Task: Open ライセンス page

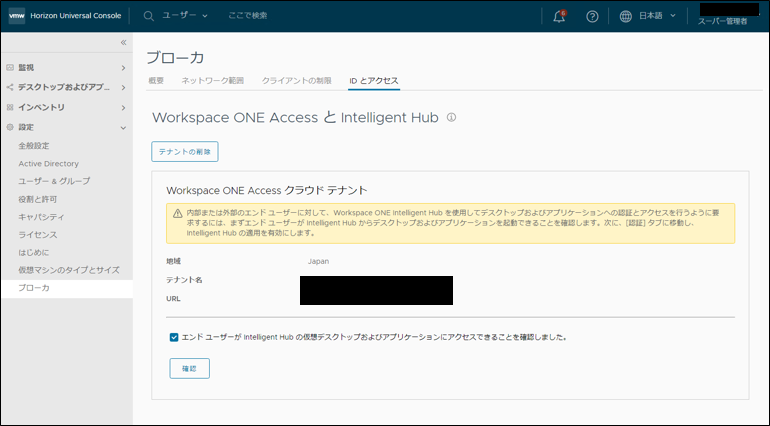Action: pos(38,235)
